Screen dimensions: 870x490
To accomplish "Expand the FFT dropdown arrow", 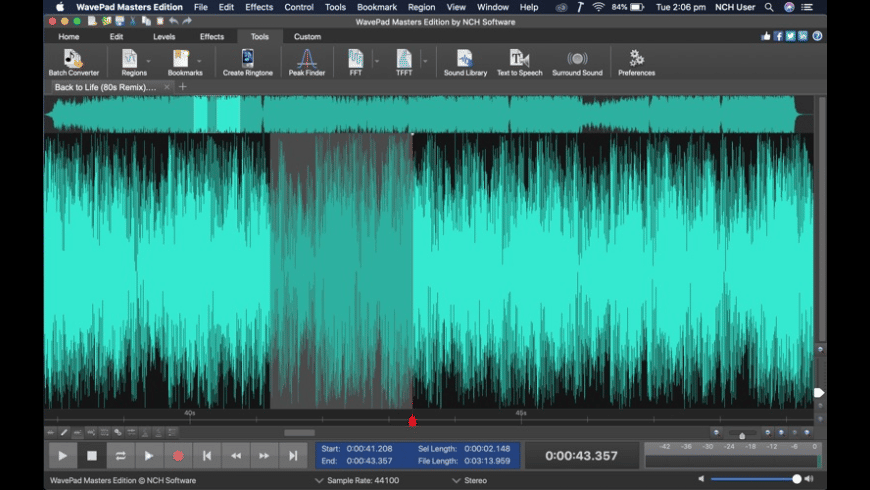I will [377, 61].
